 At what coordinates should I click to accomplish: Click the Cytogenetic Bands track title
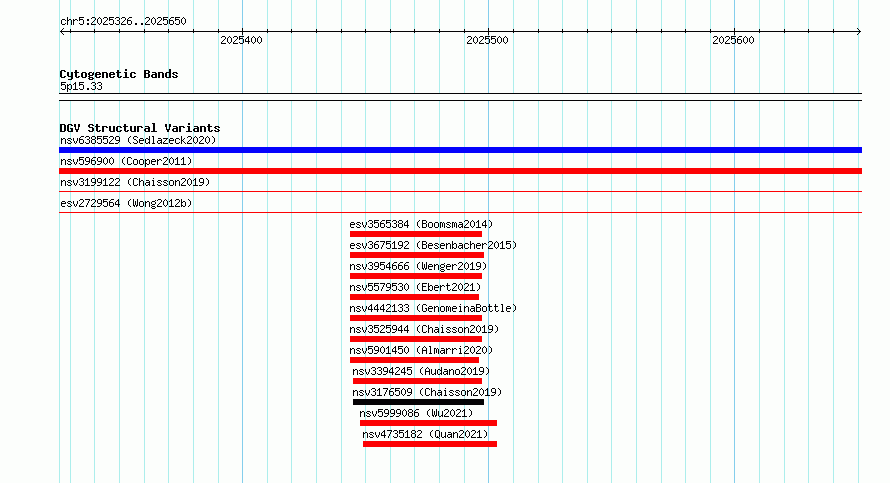(119, 74)
